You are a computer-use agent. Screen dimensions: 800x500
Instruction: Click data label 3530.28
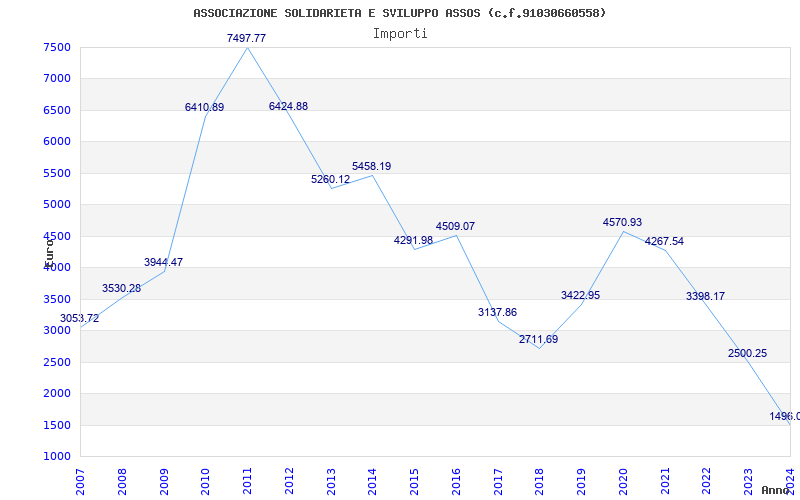121,288
